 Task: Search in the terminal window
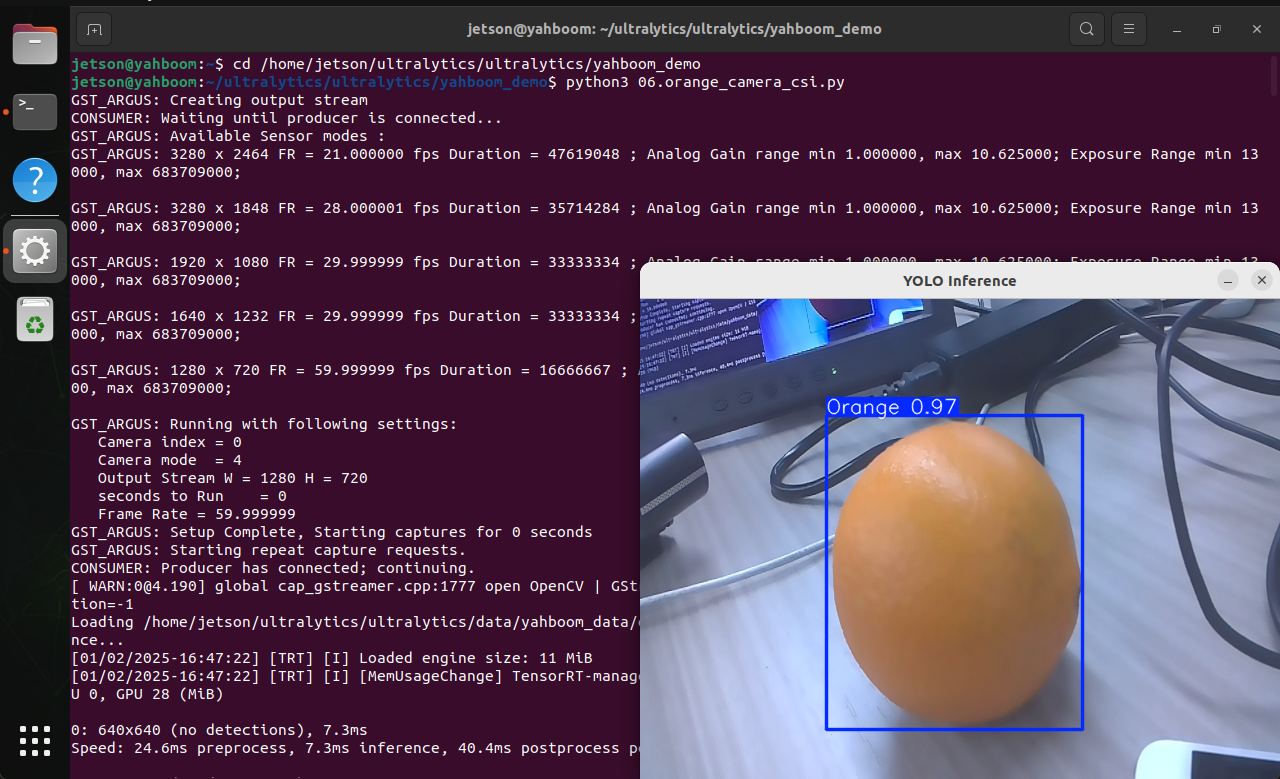[1086, 29]
